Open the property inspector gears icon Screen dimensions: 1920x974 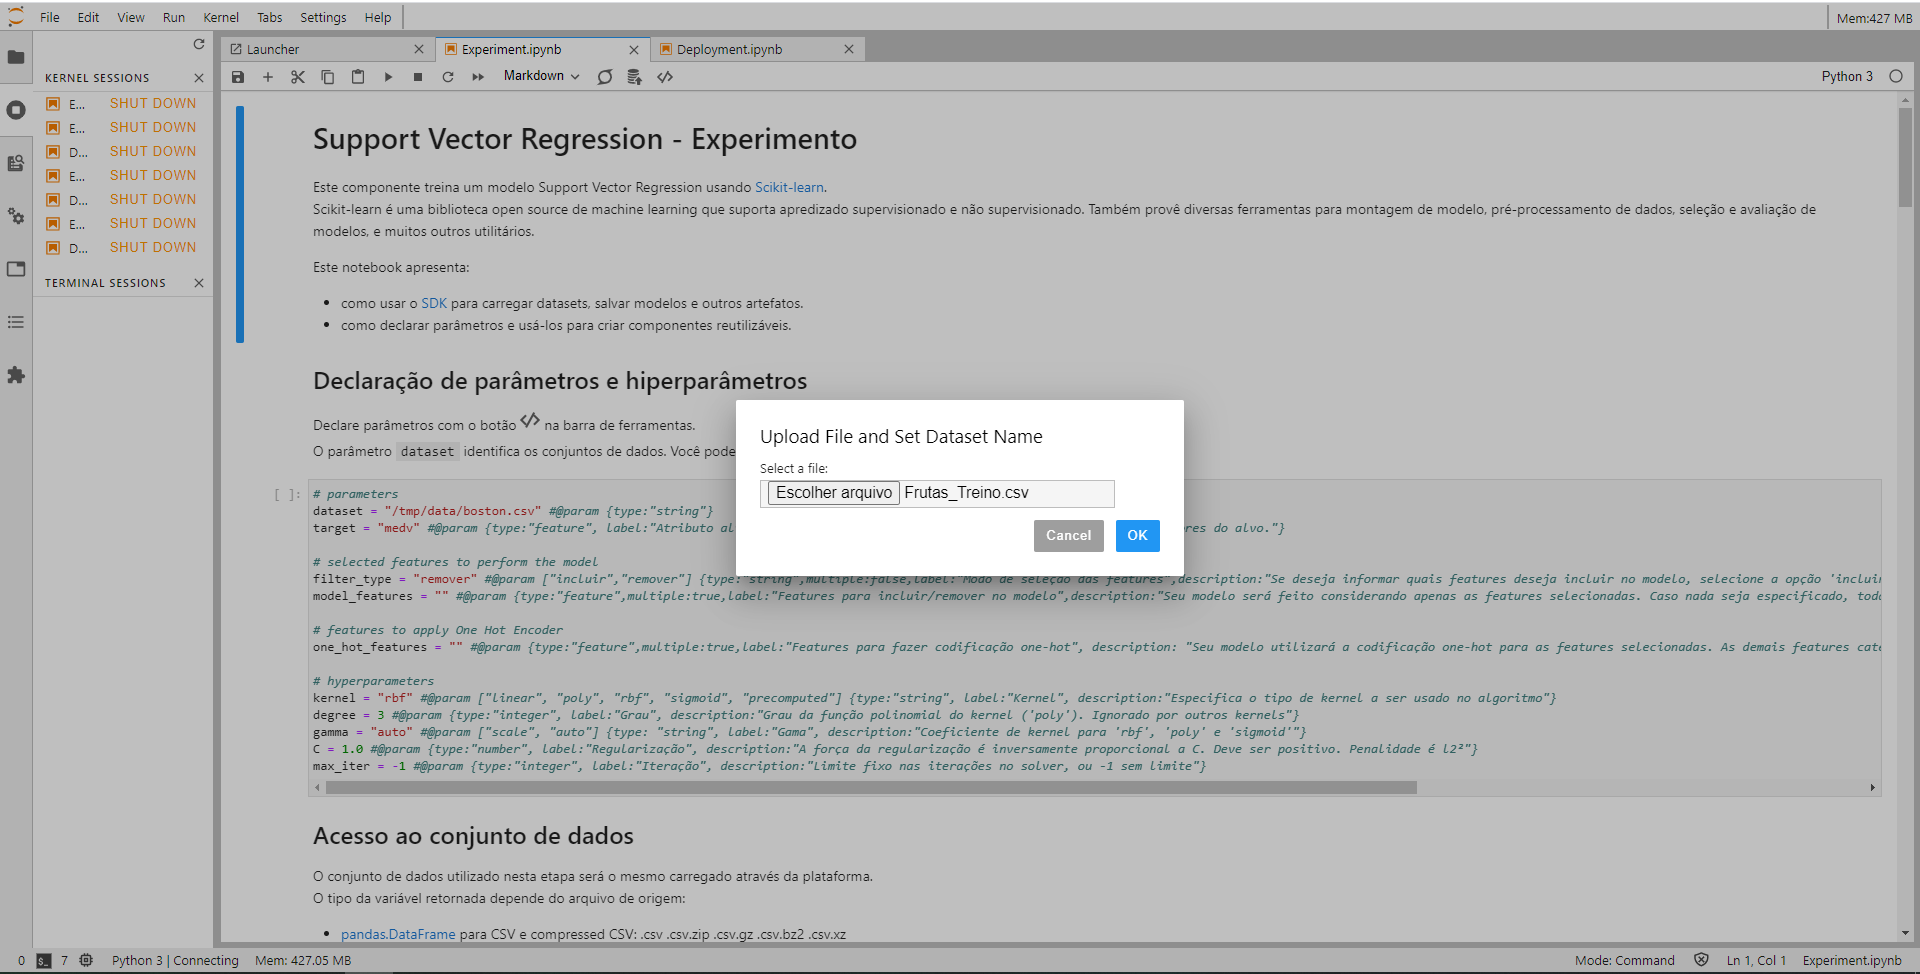tap(16, 216)
